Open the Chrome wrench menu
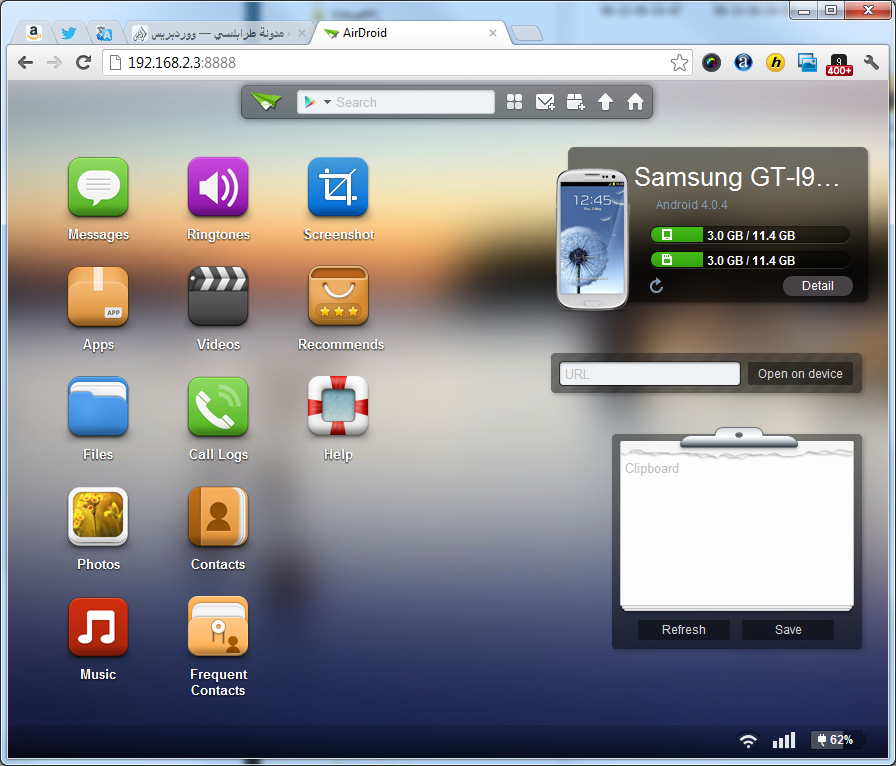The height and width of the screenshot is (766, 896). 871,62
